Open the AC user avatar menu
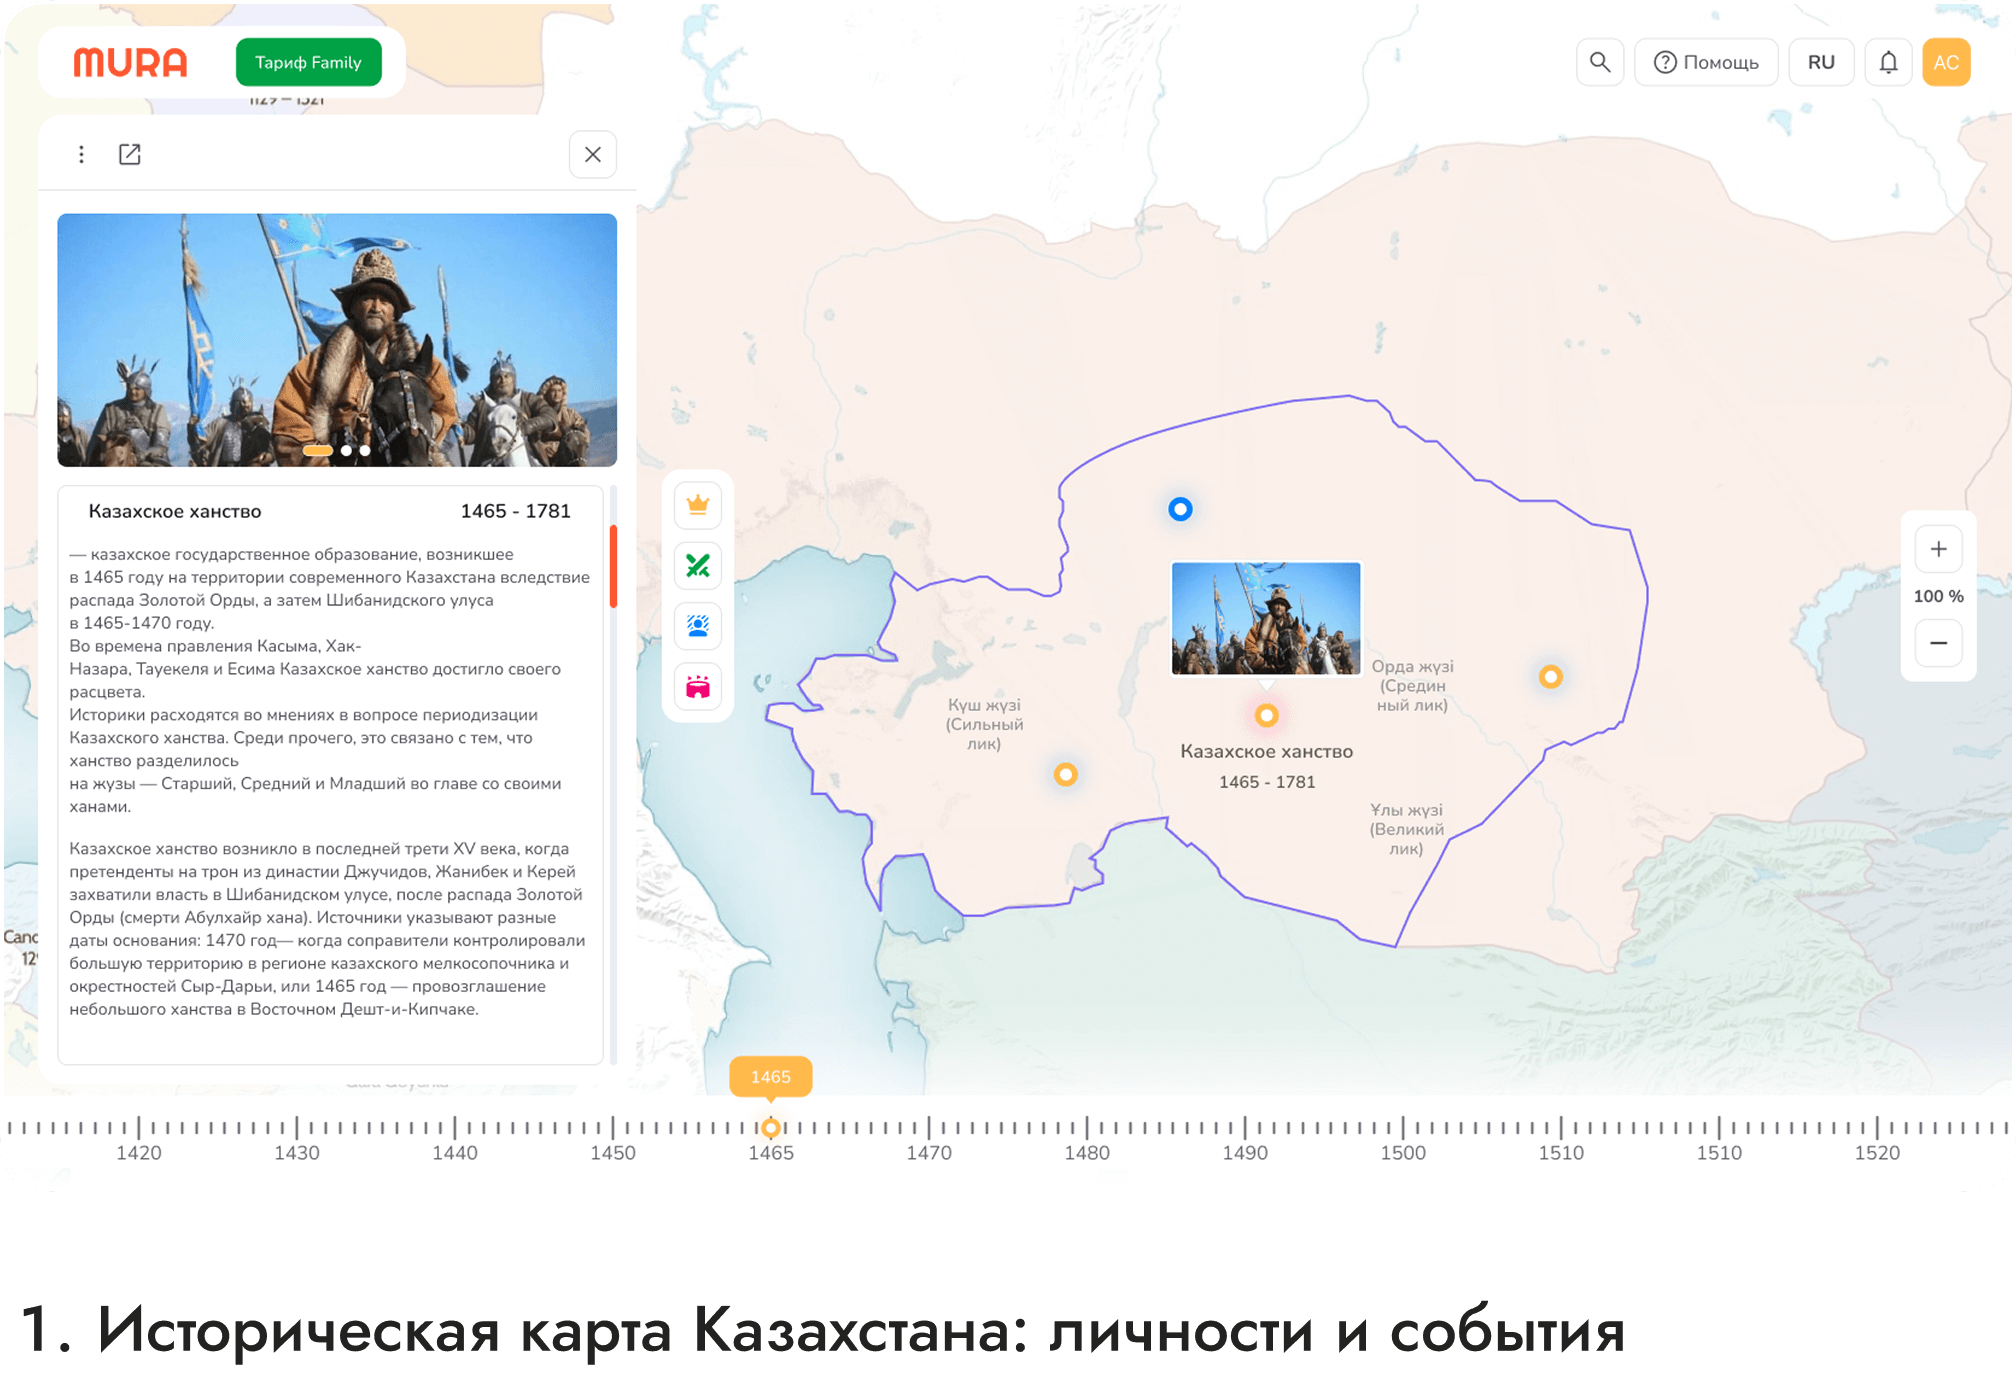This screenshot has width=2016, height=1377. [1946, 62]
